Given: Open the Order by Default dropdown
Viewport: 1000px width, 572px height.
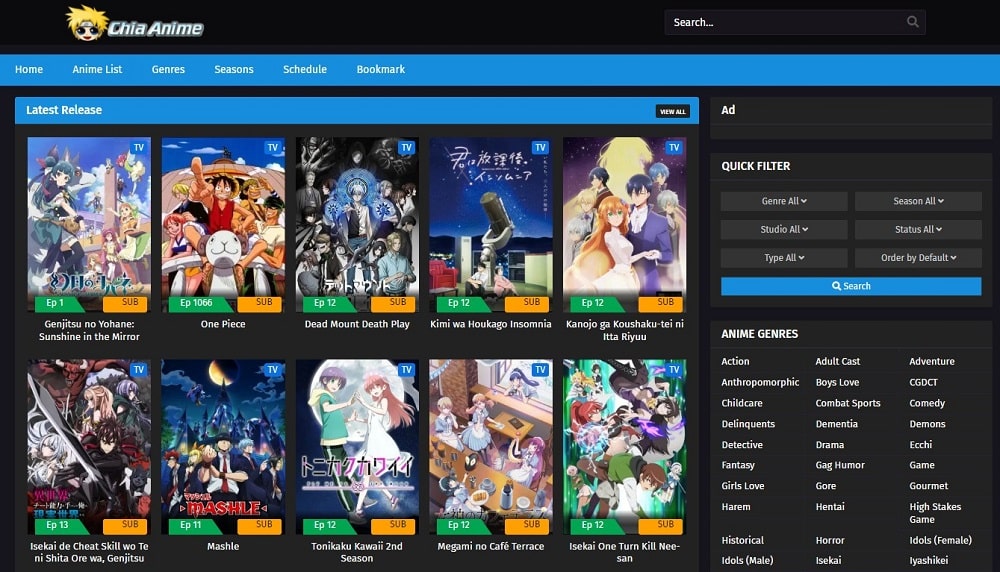Looking at the screenshot, I should click(918, 258).
